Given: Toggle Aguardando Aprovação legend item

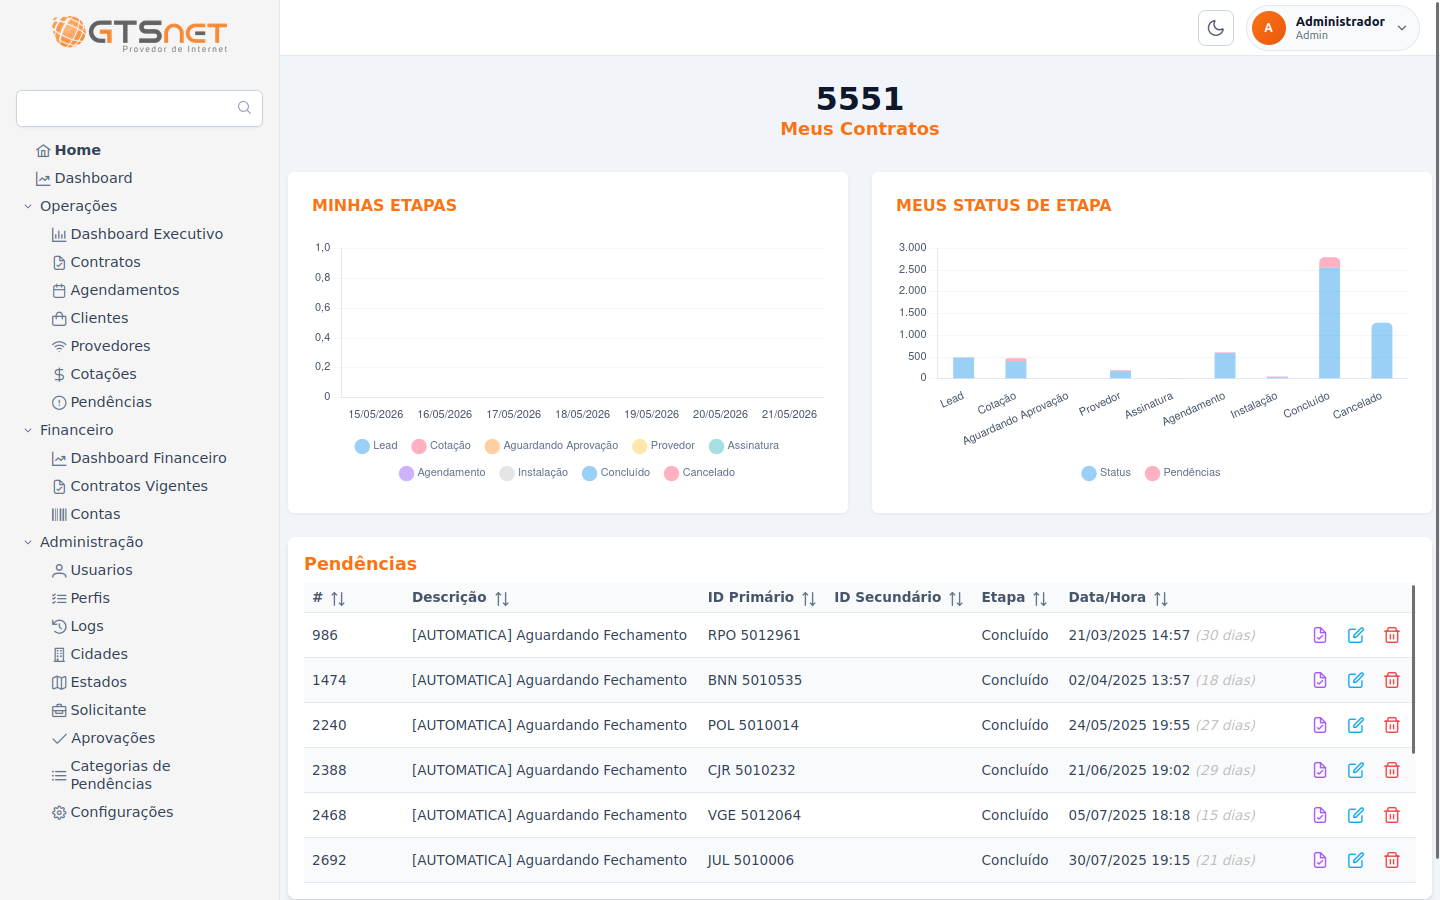Looking at the screenshot, I should 551,446.
